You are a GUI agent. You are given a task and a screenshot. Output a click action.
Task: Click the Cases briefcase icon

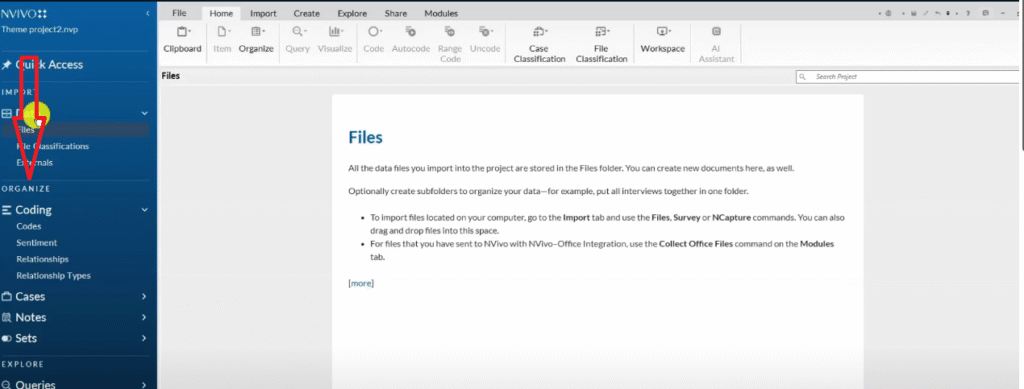pos(7,296)
